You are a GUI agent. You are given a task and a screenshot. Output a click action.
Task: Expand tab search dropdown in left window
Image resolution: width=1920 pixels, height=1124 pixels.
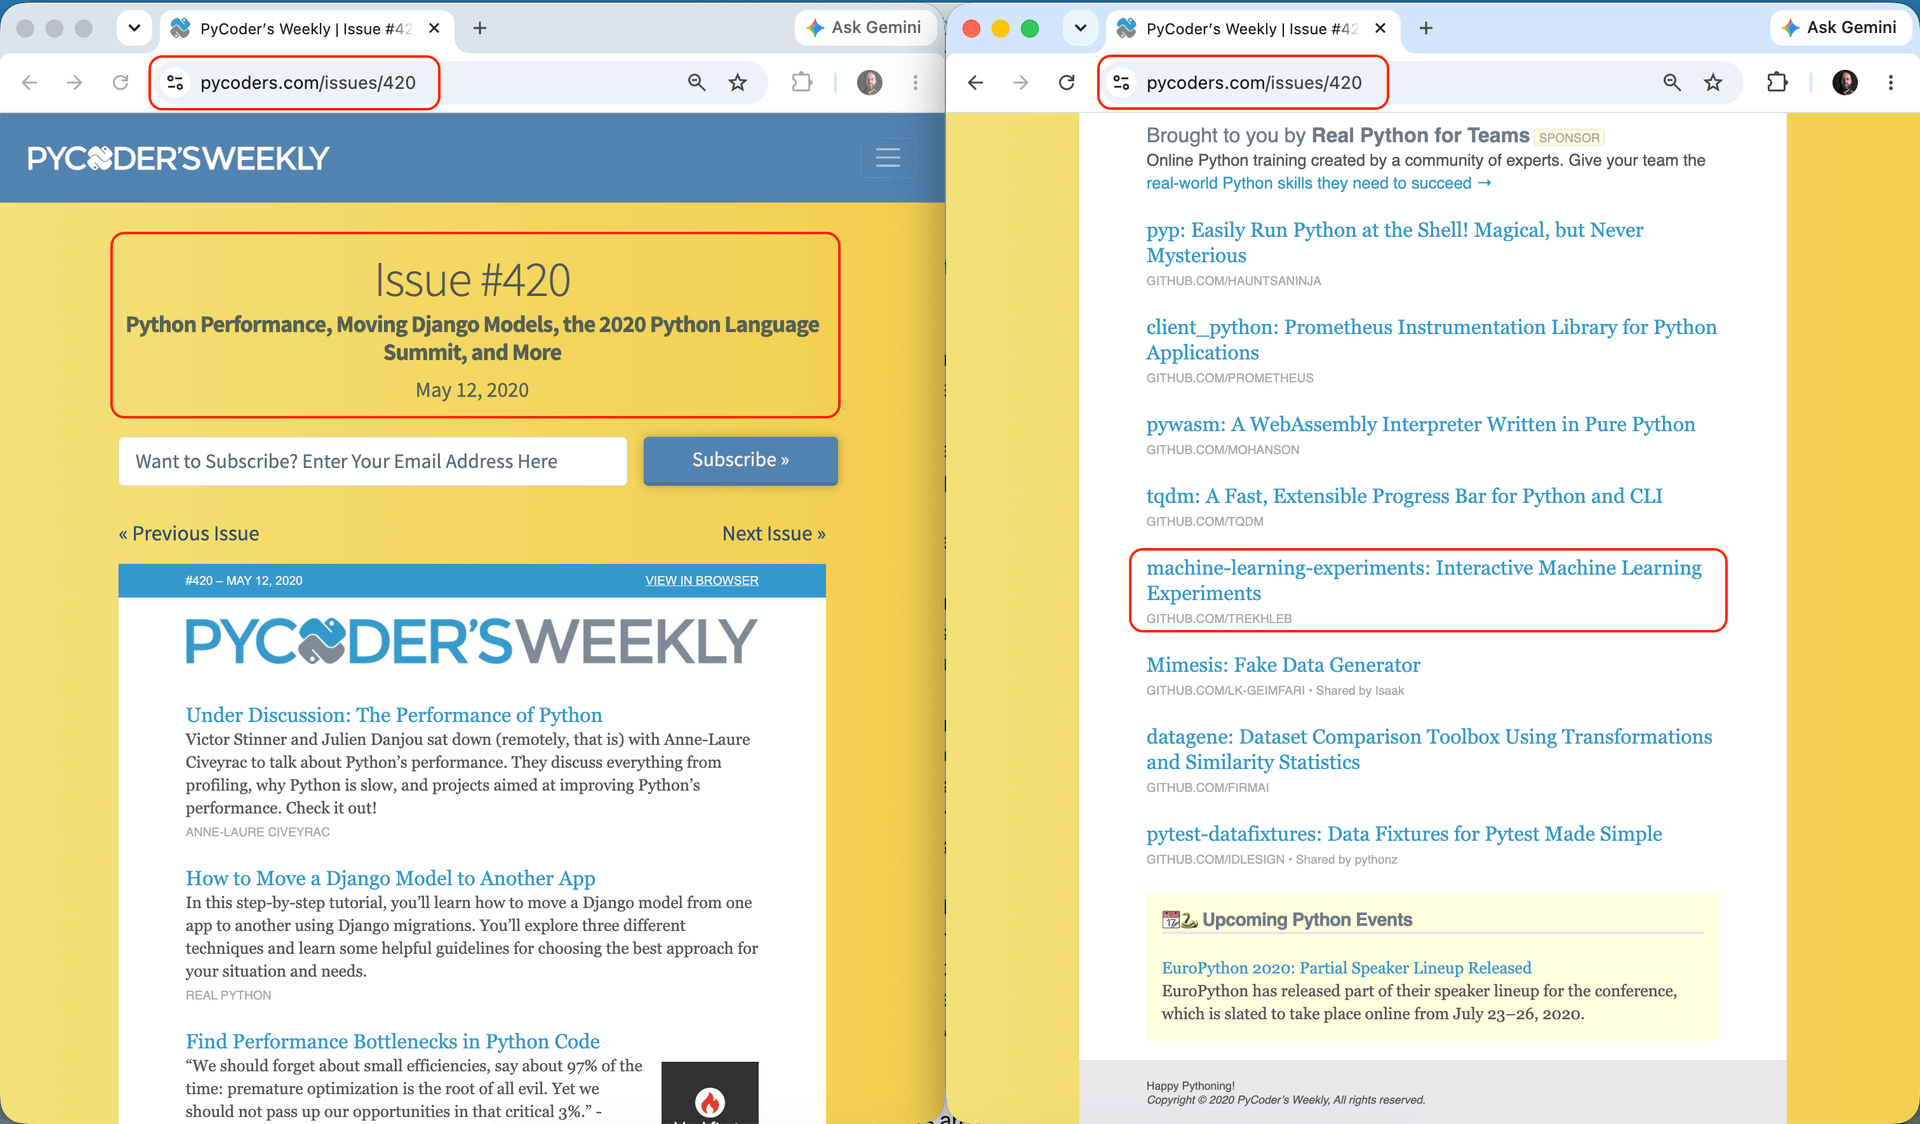(x=134, y=28)
